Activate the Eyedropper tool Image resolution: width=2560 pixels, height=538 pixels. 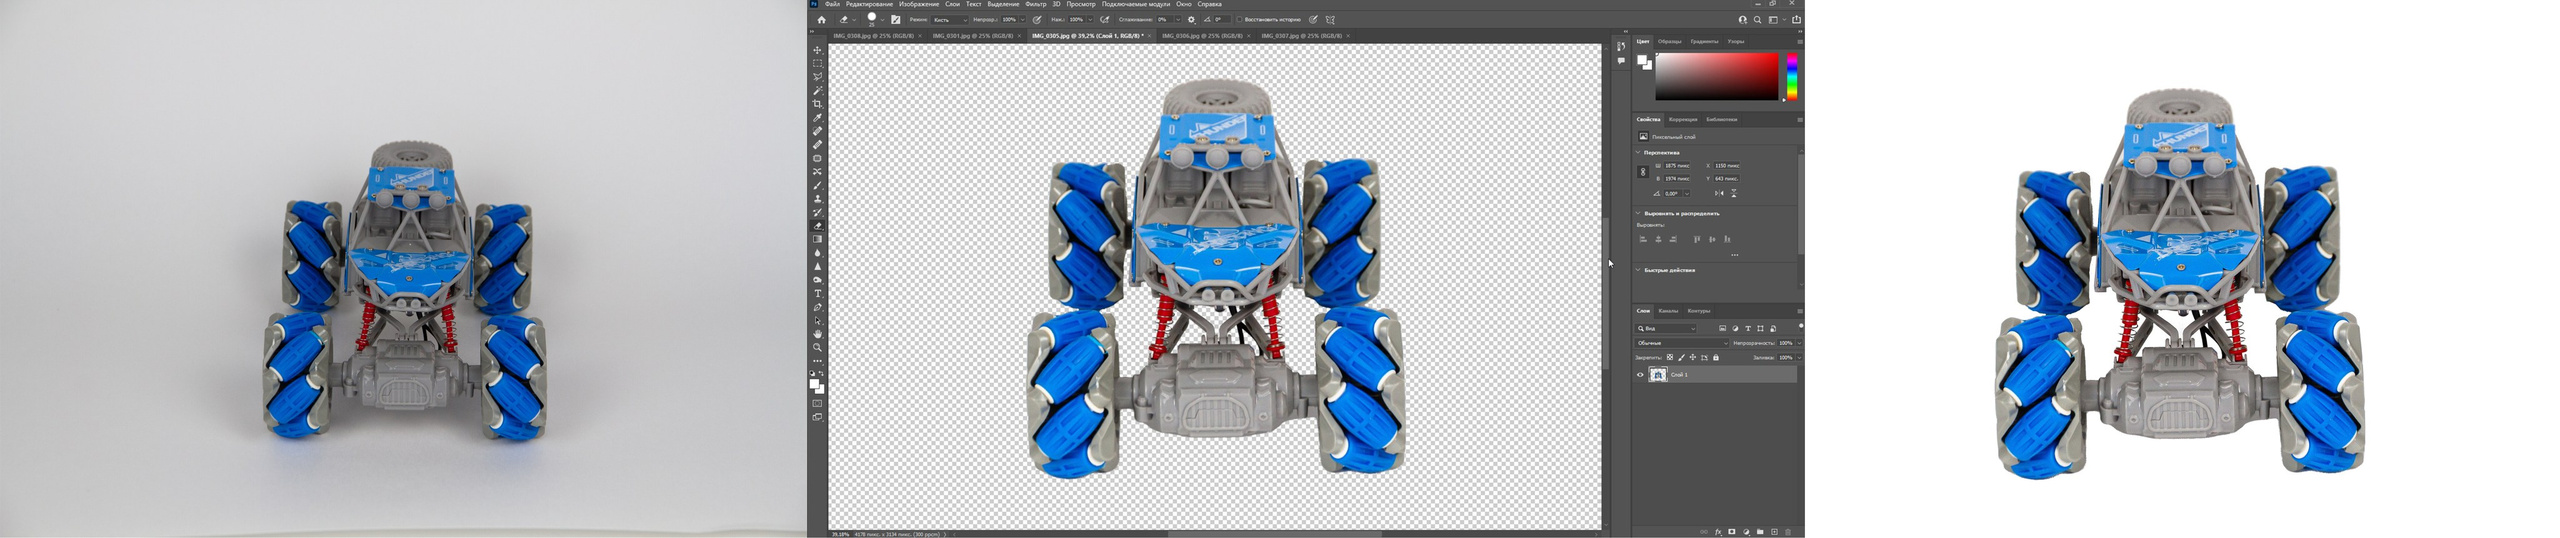tap(817, 118)
